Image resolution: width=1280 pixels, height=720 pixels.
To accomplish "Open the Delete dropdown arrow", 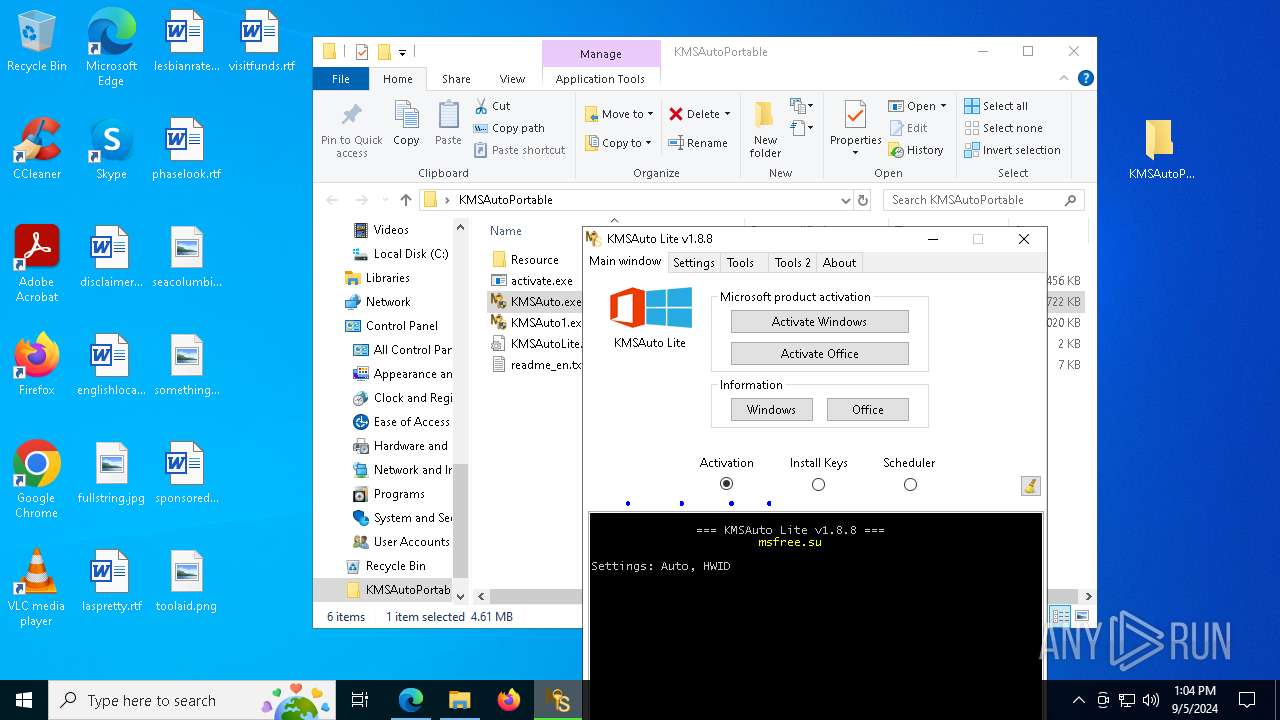I will (x=727, y=114).
